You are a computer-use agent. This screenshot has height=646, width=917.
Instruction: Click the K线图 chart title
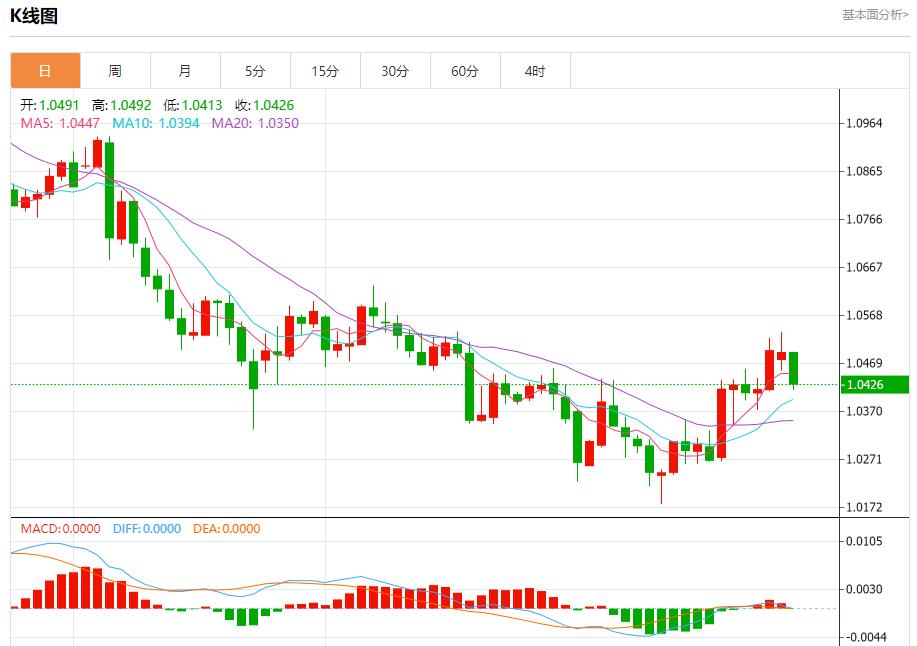[x=34, y=15]
